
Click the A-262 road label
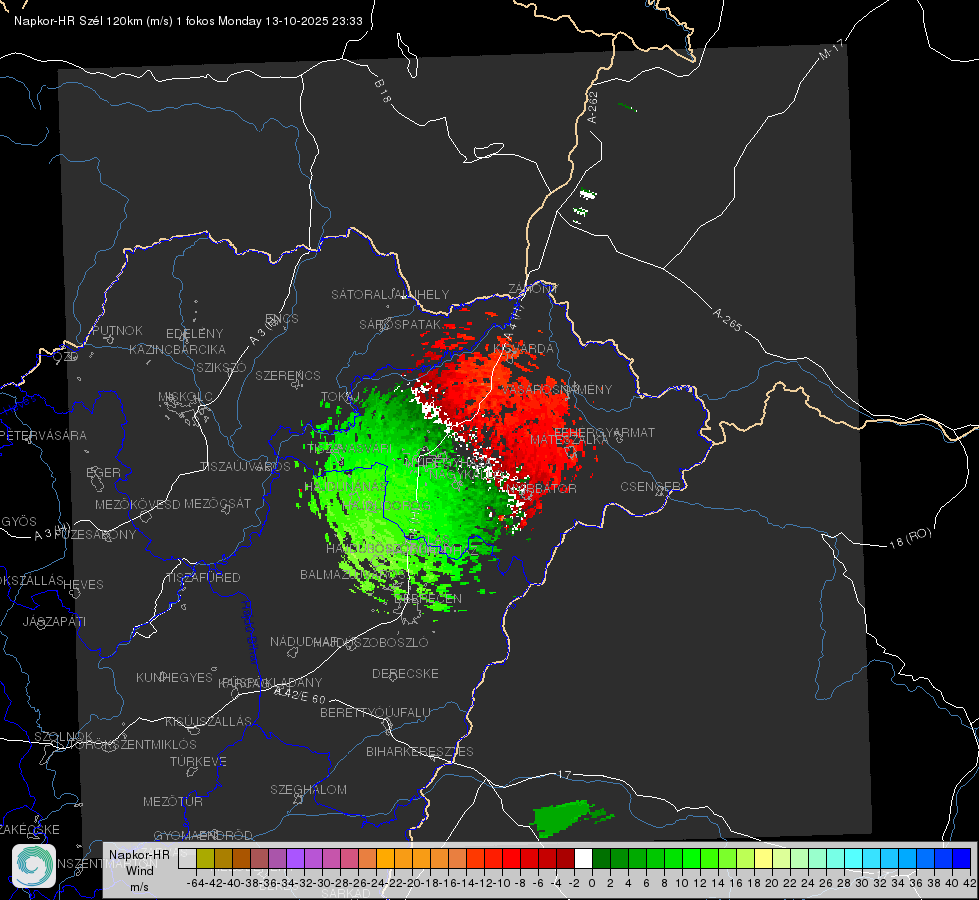593,107
